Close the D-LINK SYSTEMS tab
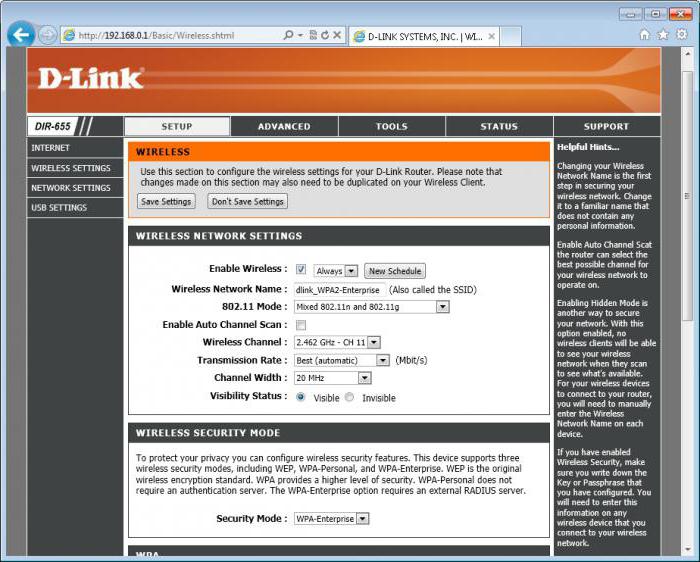The height and width of the screenshot is (562, 700). pyautogui.click(x=491, y=37)
